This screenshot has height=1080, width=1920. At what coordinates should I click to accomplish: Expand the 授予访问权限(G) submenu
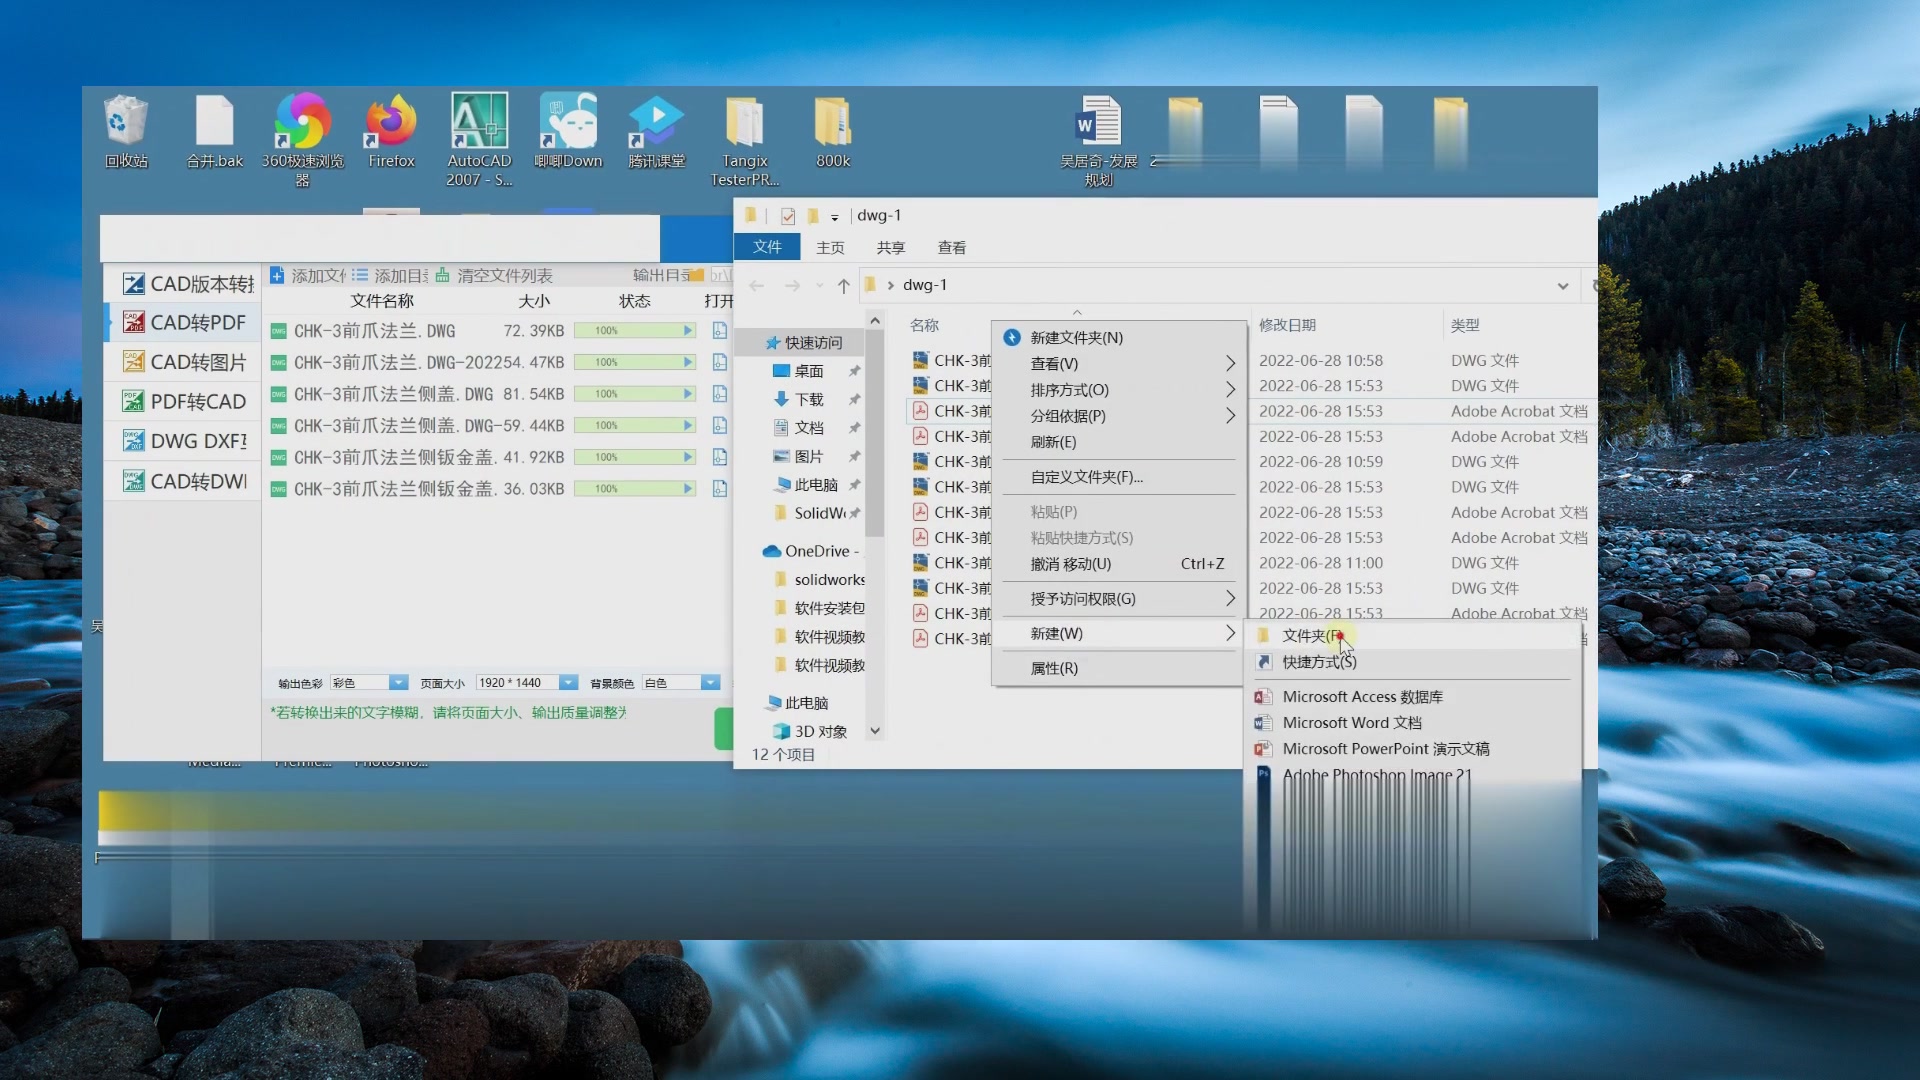(1119, 599)
